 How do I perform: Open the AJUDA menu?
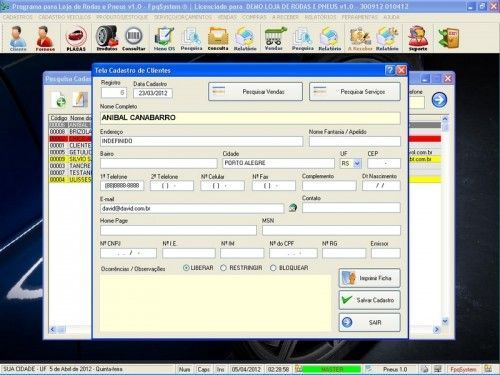(391, 17)
